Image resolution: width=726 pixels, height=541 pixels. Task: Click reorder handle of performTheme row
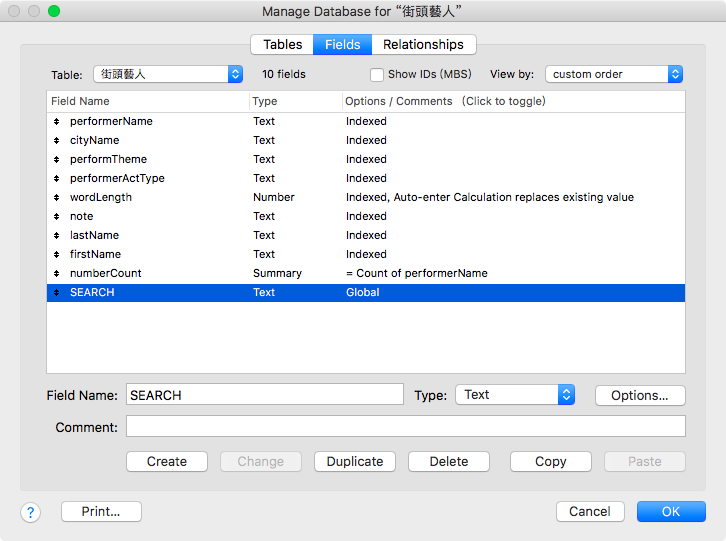point(56,159)
